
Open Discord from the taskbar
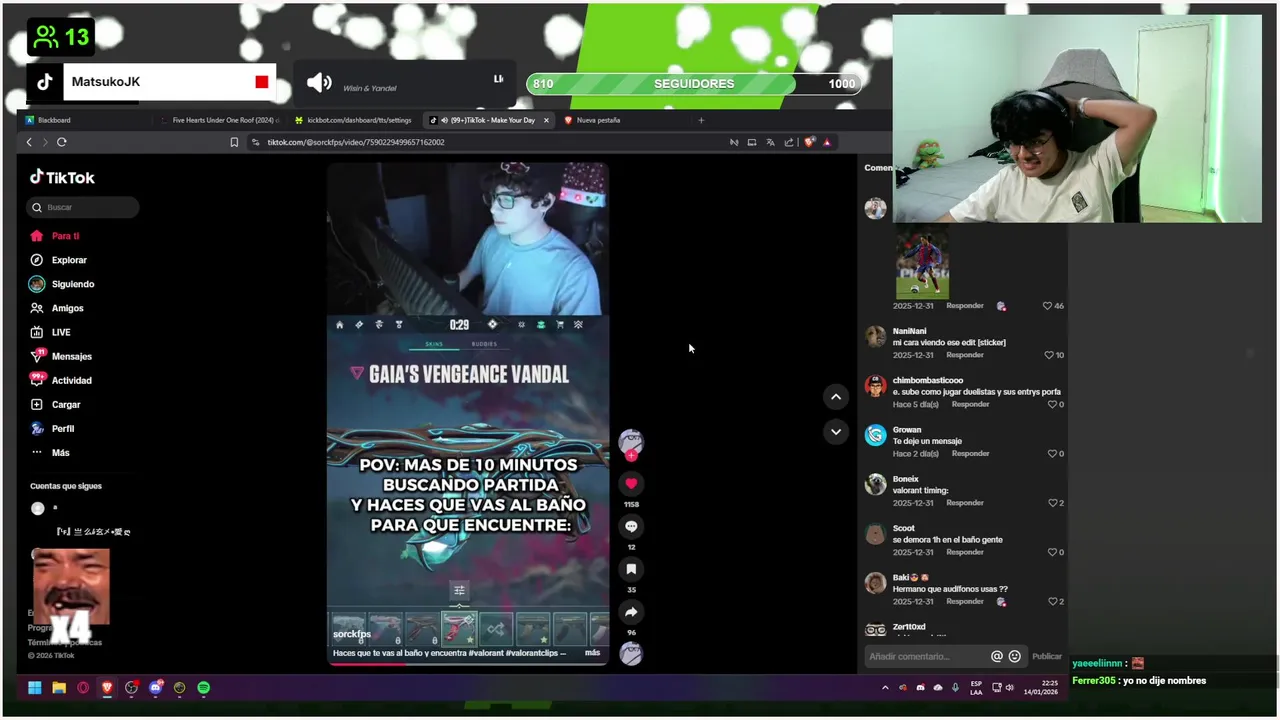click(x=156, y=688)
